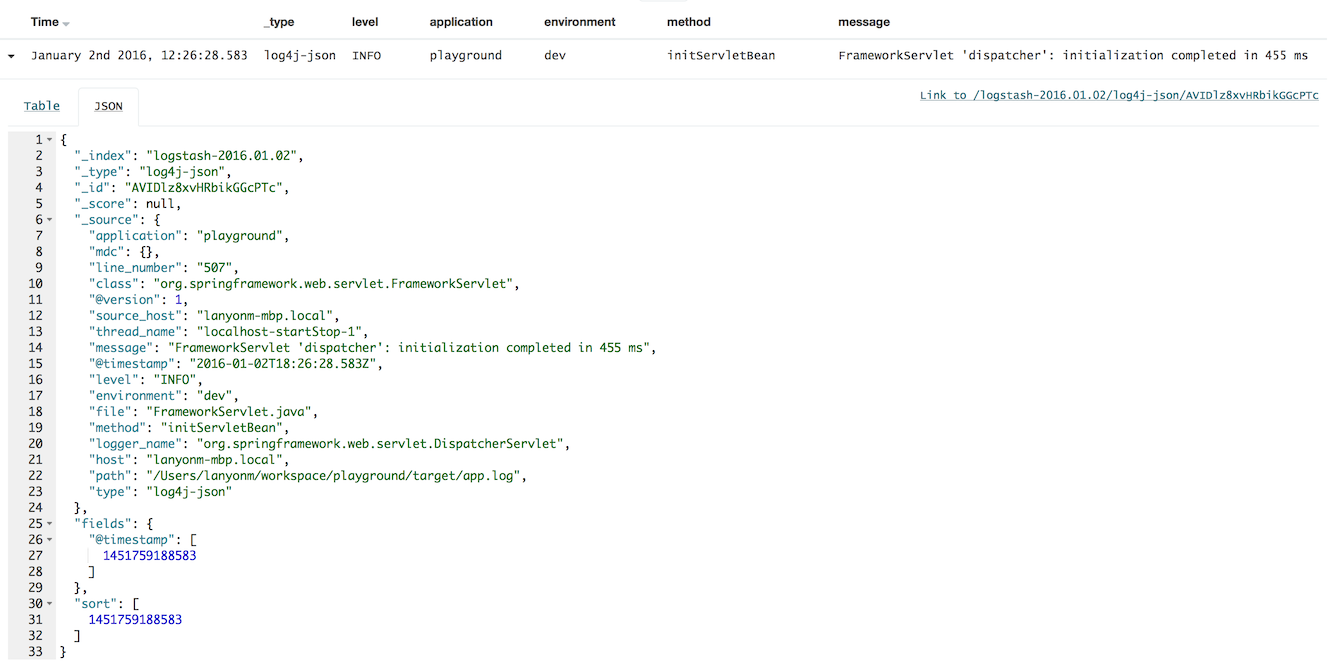Switch to the Table tab
This screenshot has width=1329, height=666.
41,105
